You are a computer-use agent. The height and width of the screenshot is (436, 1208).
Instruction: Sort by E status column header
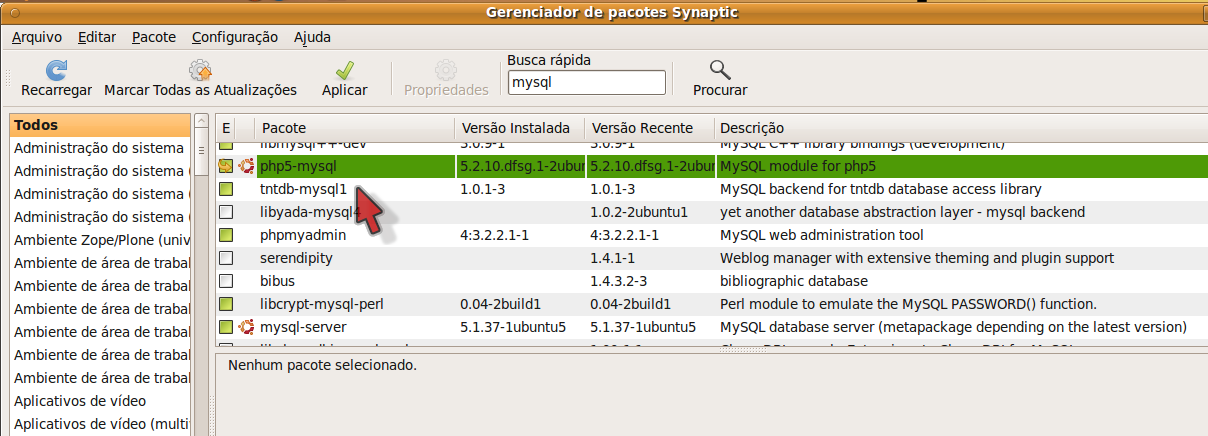click(x=226, y=128)
